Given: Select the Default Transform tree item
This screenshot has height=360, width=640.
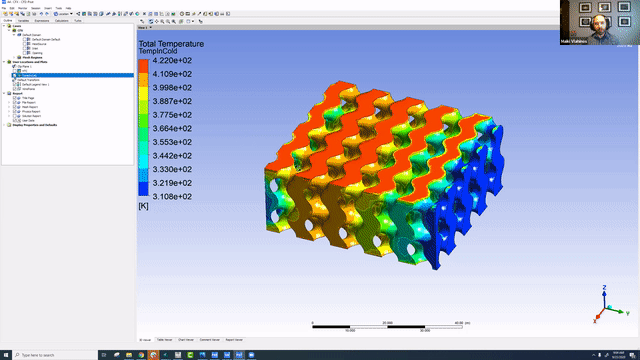Looking at the screenshot, I should [x=28, y=80].
